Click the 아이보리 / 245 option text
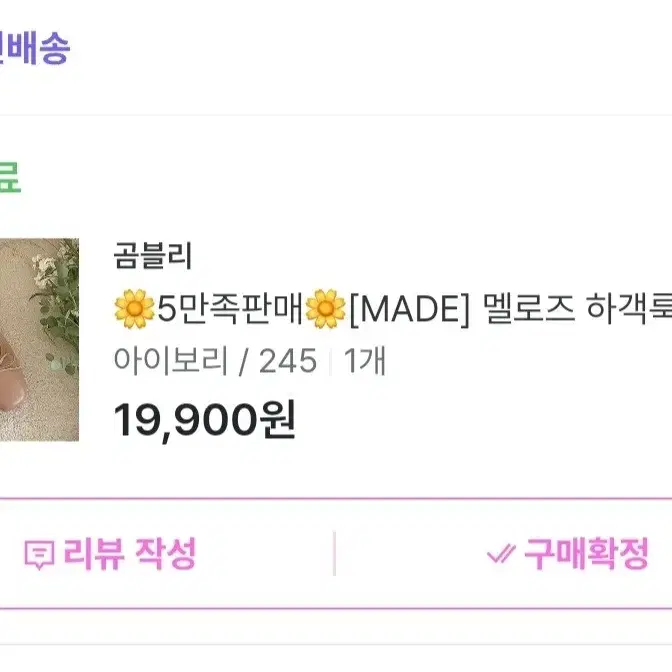The width and height of the screenshot is (672, 672). [x=215, y=360]
